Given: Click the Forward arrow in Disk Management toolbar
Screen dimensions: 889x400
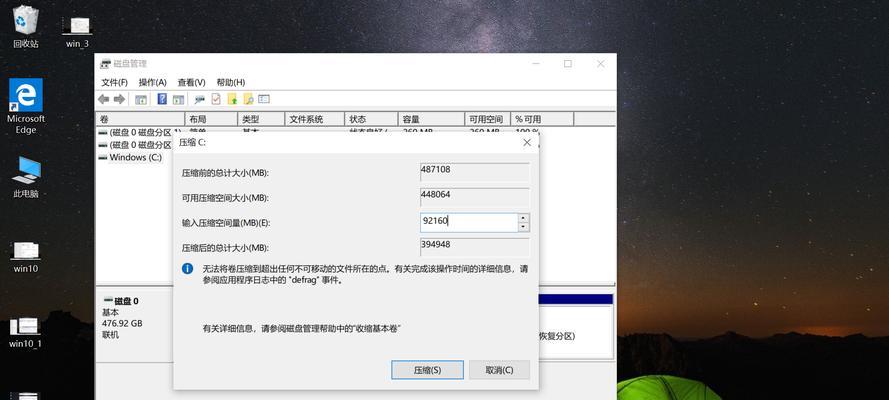Looking at the screenshot, I should click(x=119, y=99).
